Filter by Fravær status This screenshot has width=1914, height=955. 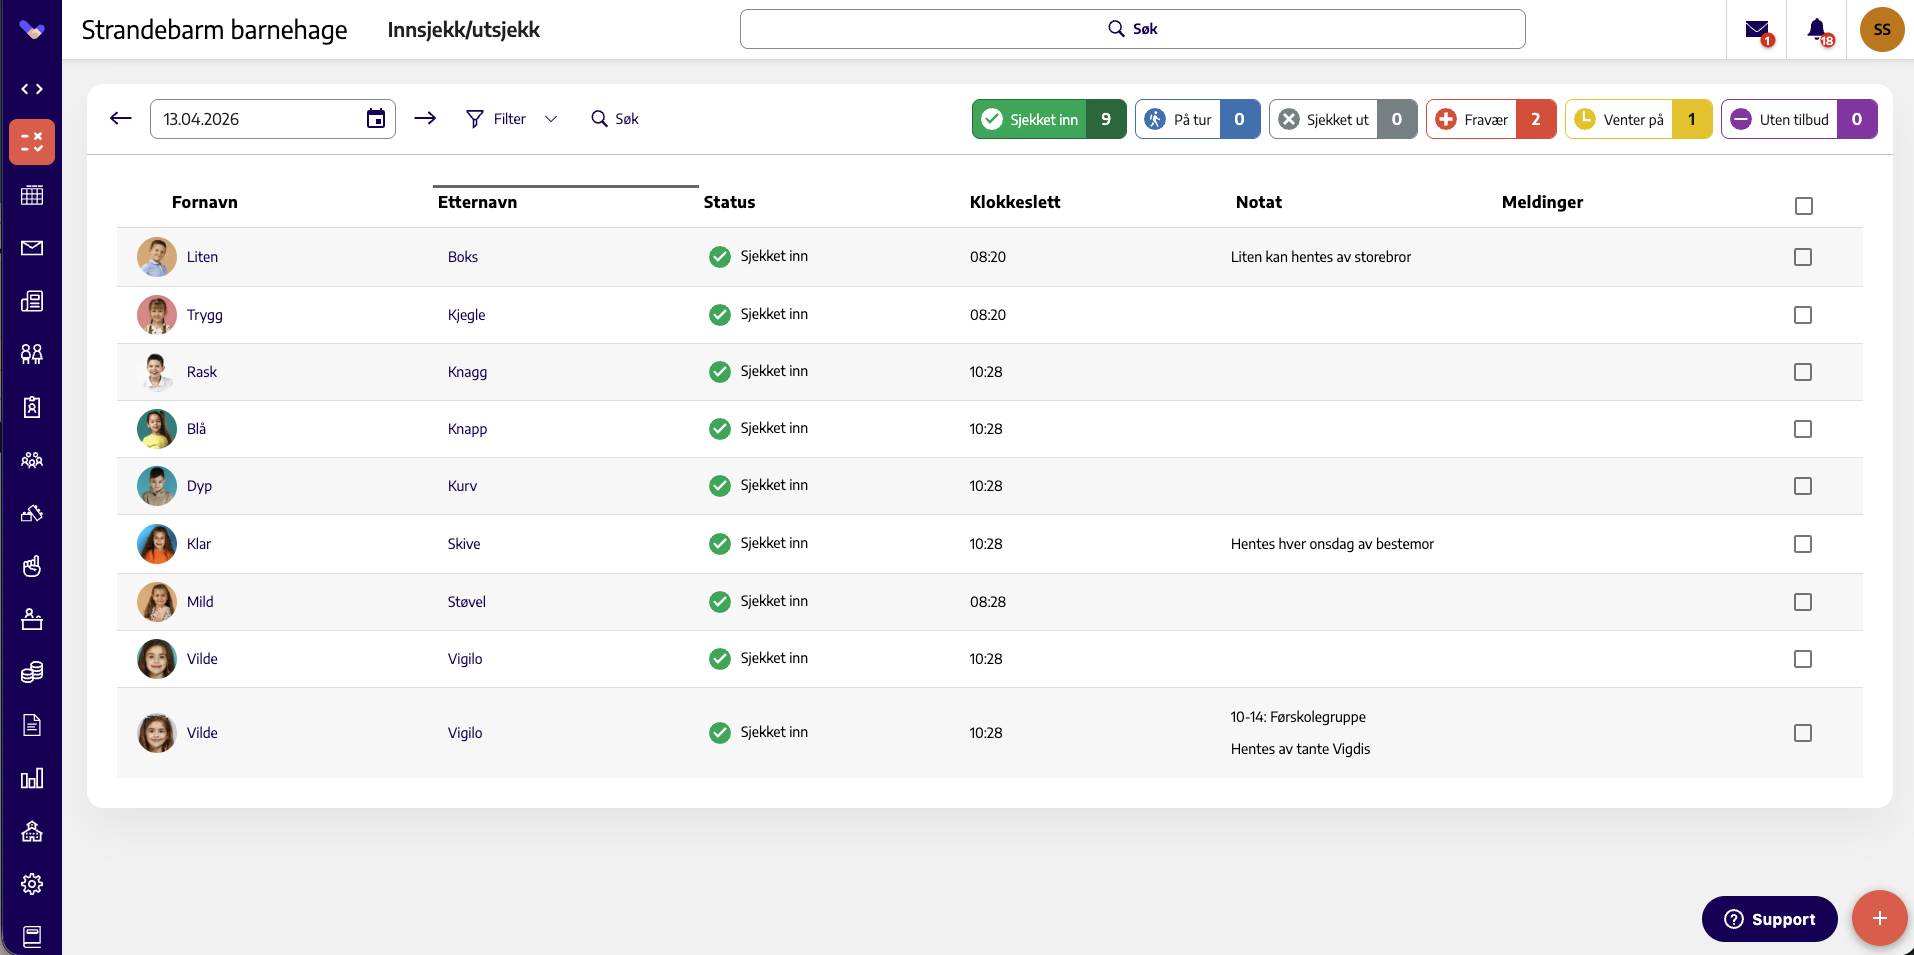[1491, 119]
